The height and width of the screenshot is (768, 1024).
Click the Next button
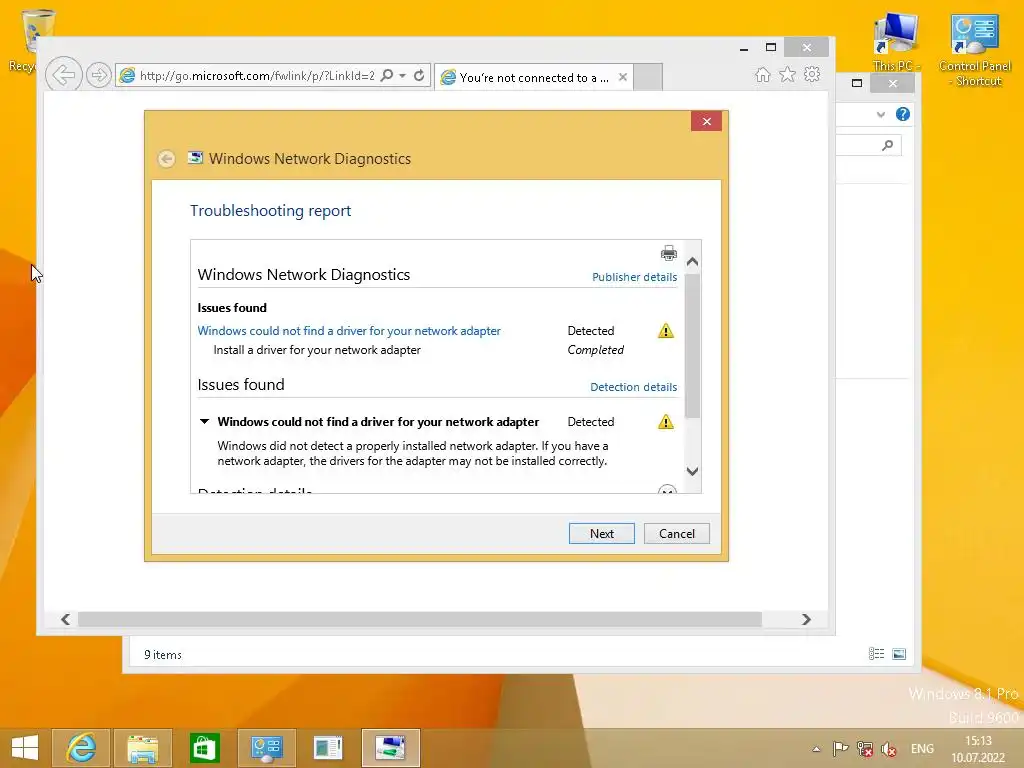tap(601, 534)
